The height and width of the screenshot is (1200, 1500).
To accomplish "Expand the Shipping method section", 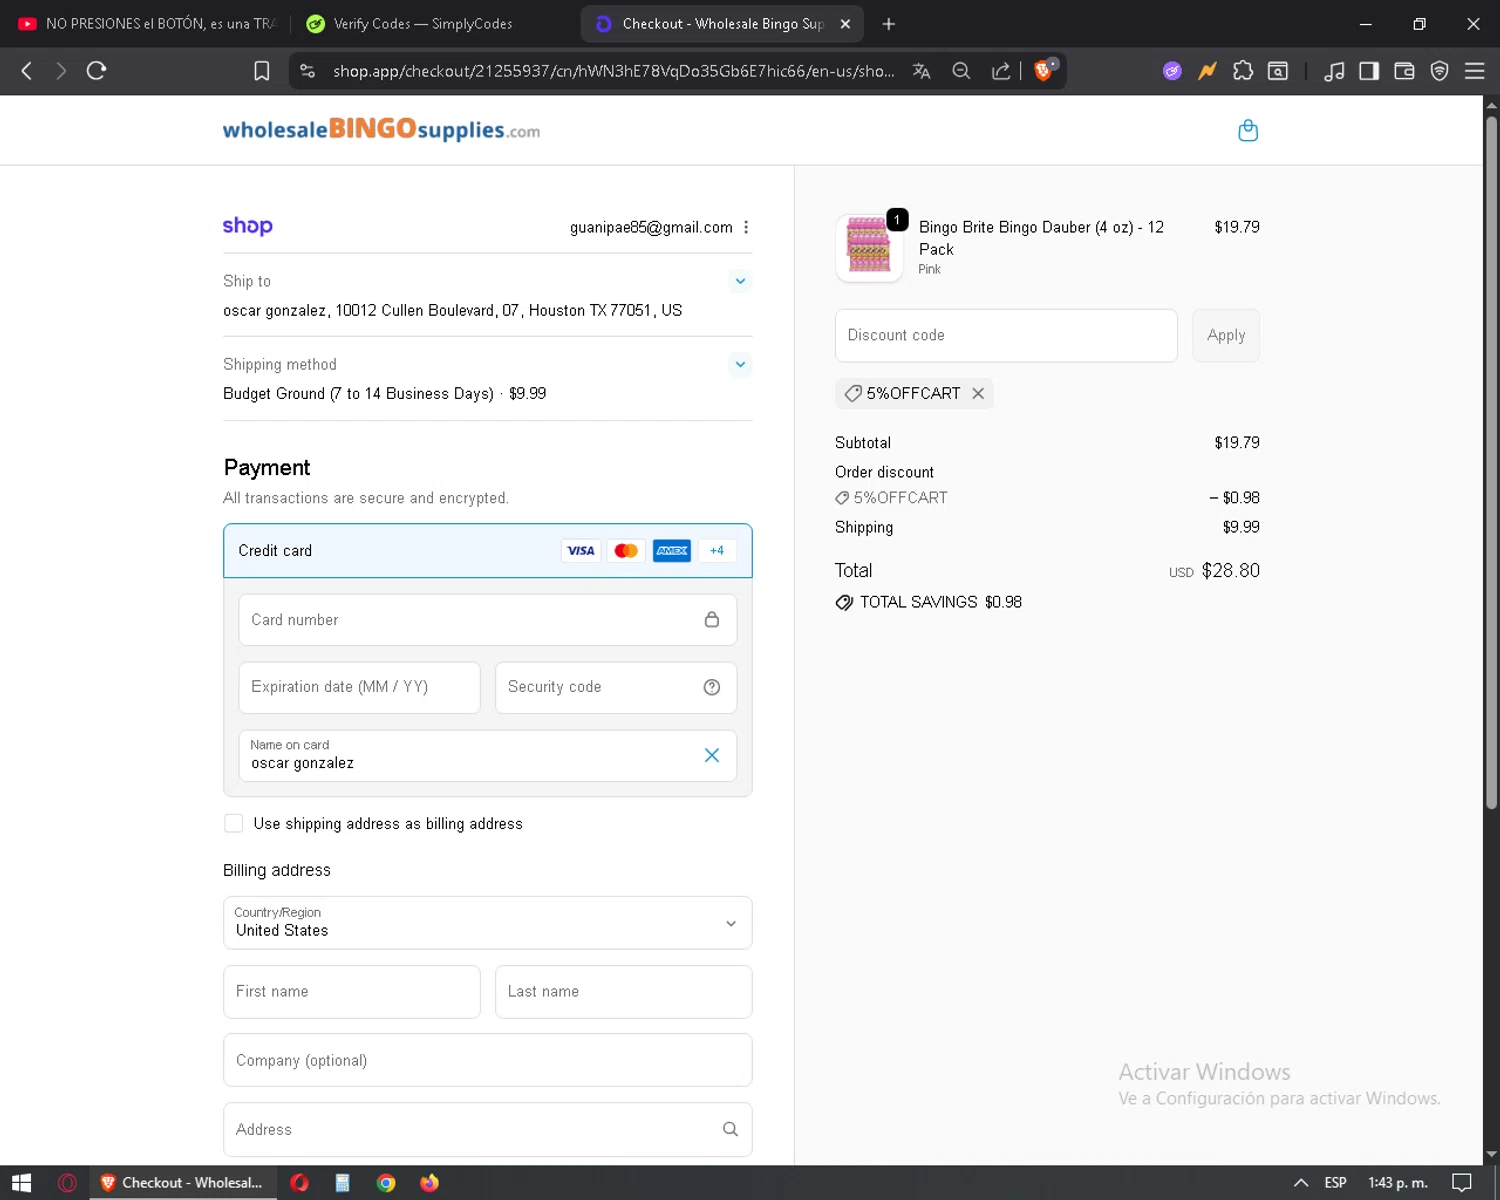I will click(x=740, y=364).
